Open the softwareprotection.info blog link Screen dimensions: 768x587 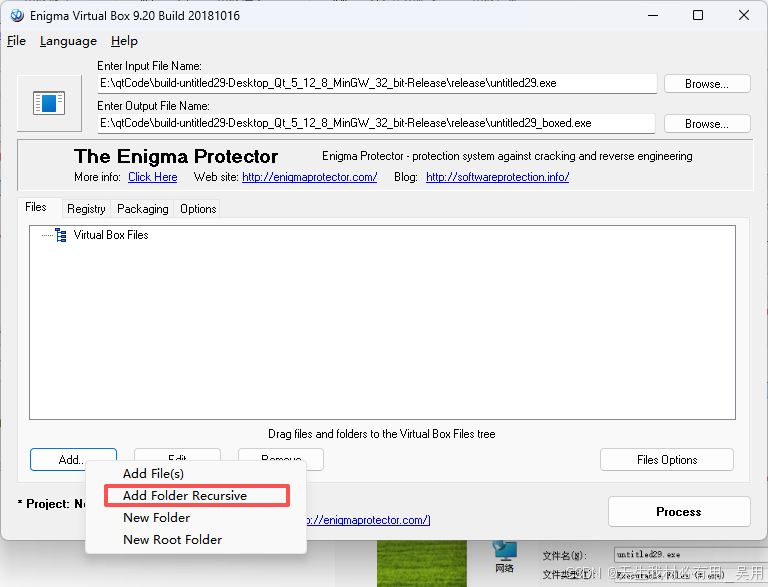[x=497, y=177]
